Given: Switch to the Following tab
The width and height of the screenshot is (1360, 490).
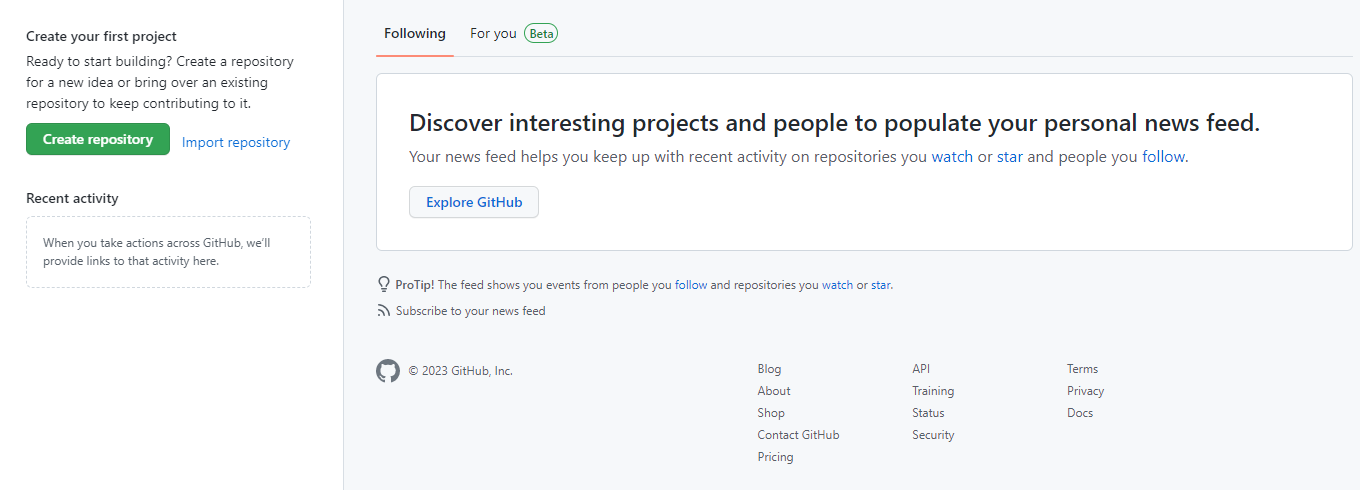Looking at the screenshot, I should click(x=415, y=33).
